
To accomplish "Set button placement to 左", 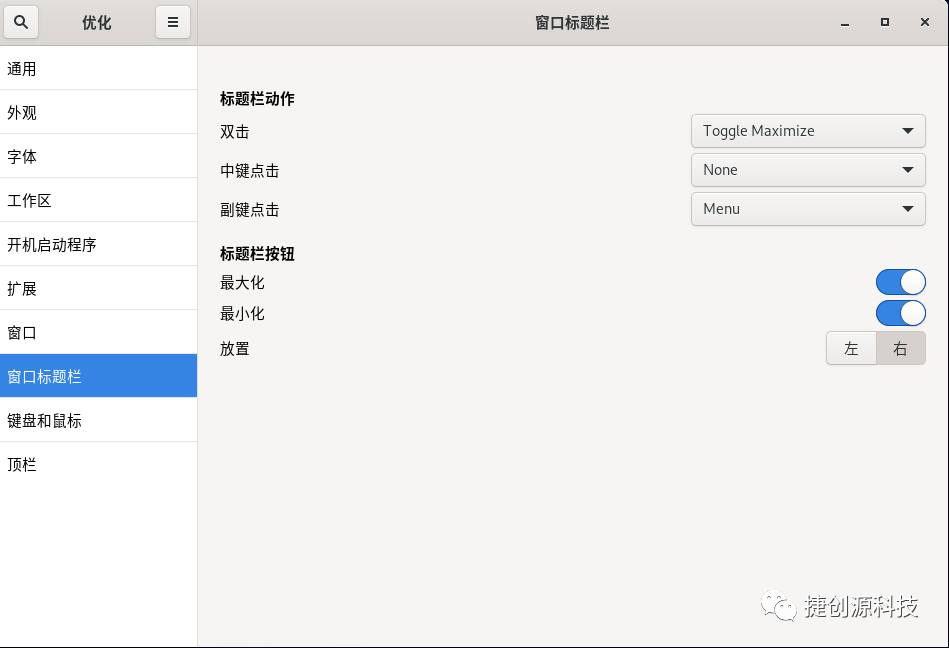I will (851, 348).
